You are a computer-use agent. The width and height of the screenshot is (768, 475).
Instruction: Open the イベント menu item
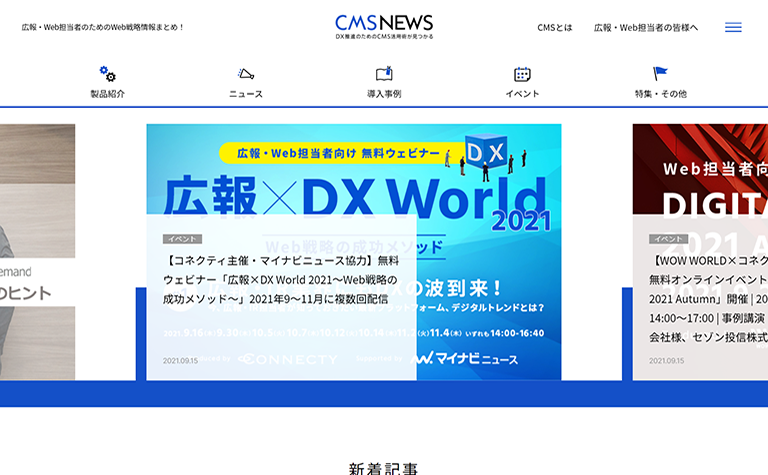coord(522,94)
